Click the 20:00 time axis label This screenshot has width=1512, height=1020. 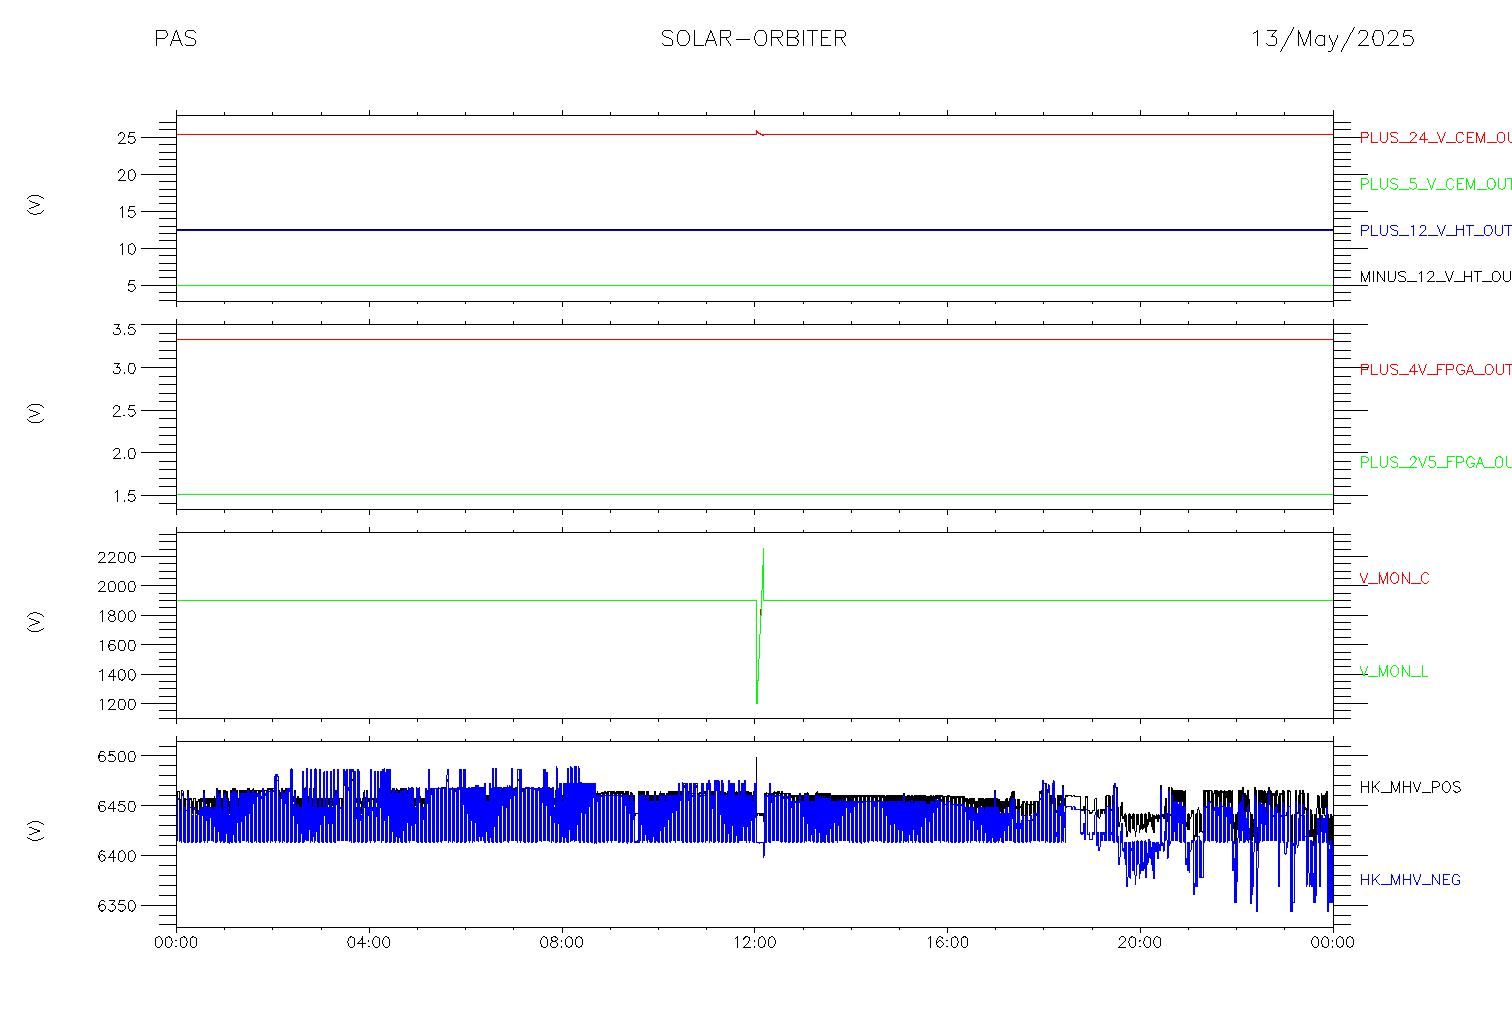point(1140,943)
